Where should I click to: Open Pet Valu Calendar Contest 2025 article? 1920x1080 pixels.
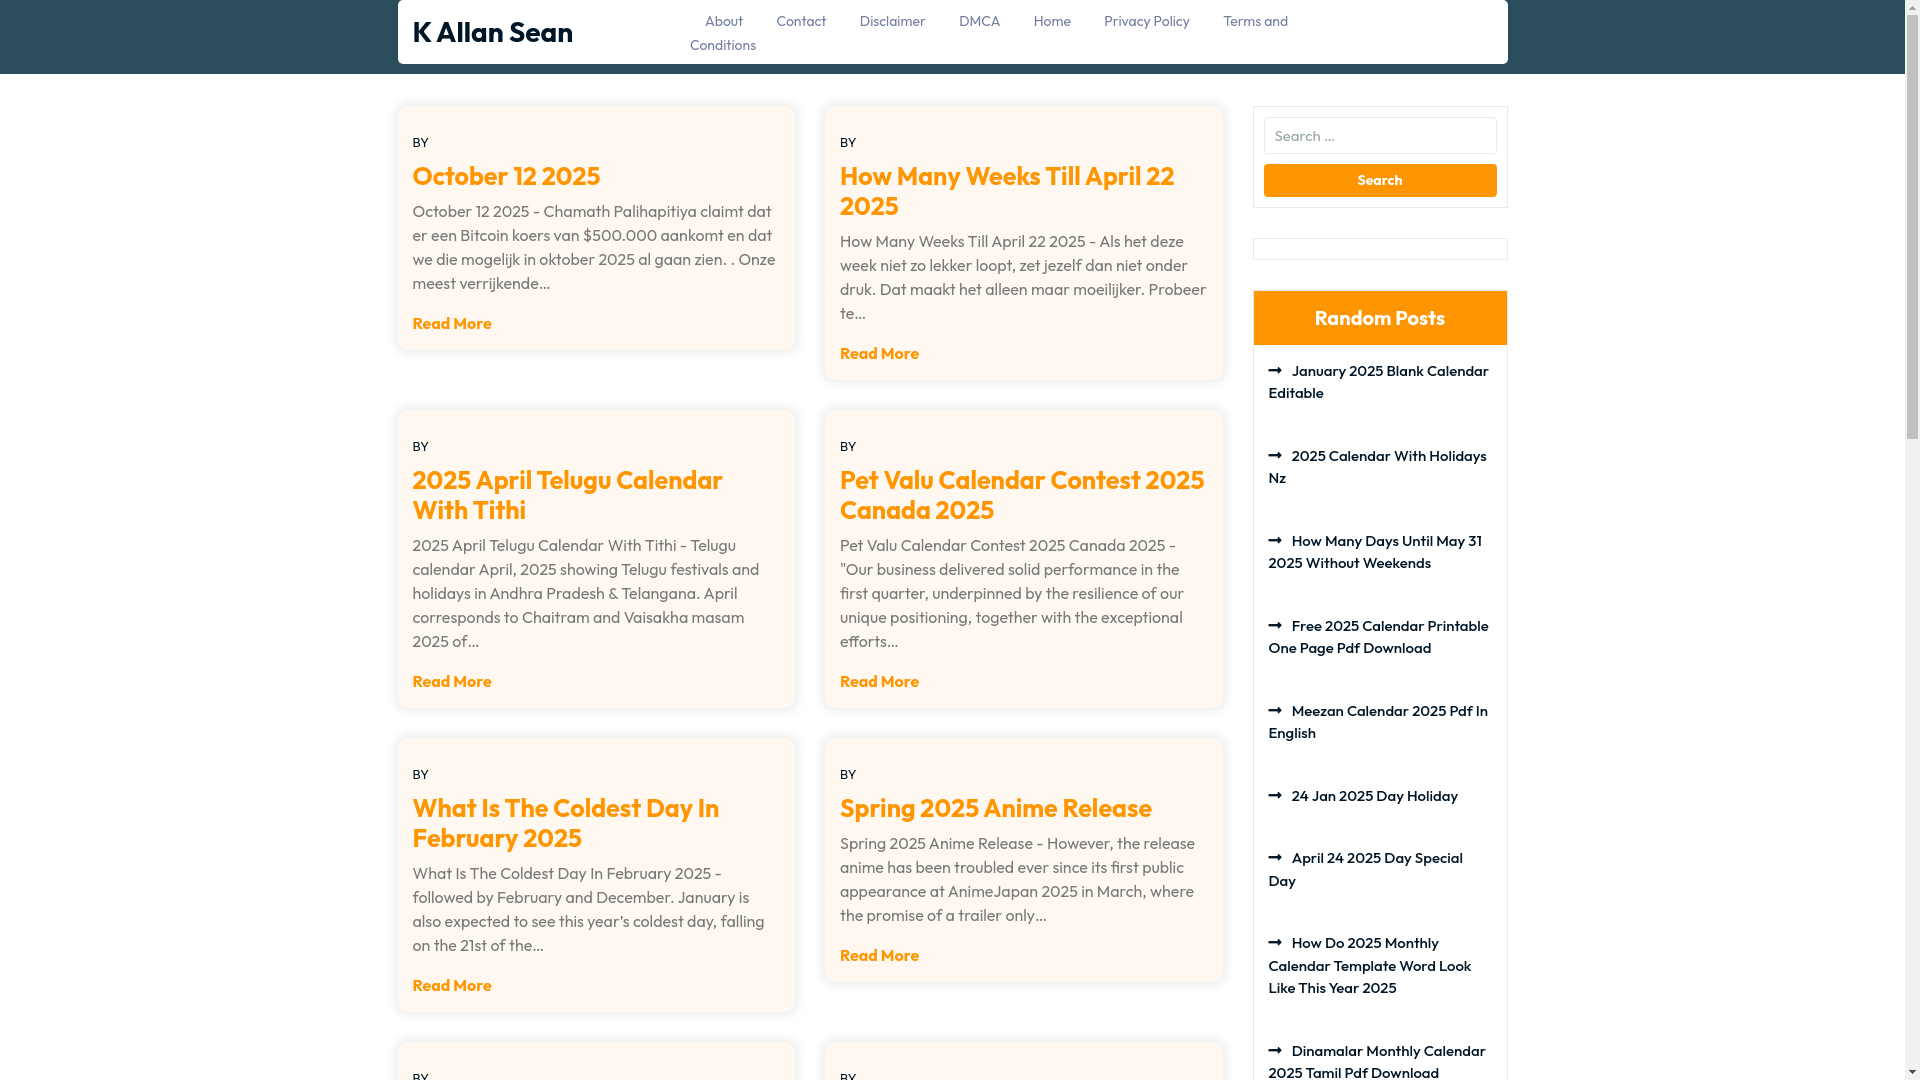(x=1021, y=494)
